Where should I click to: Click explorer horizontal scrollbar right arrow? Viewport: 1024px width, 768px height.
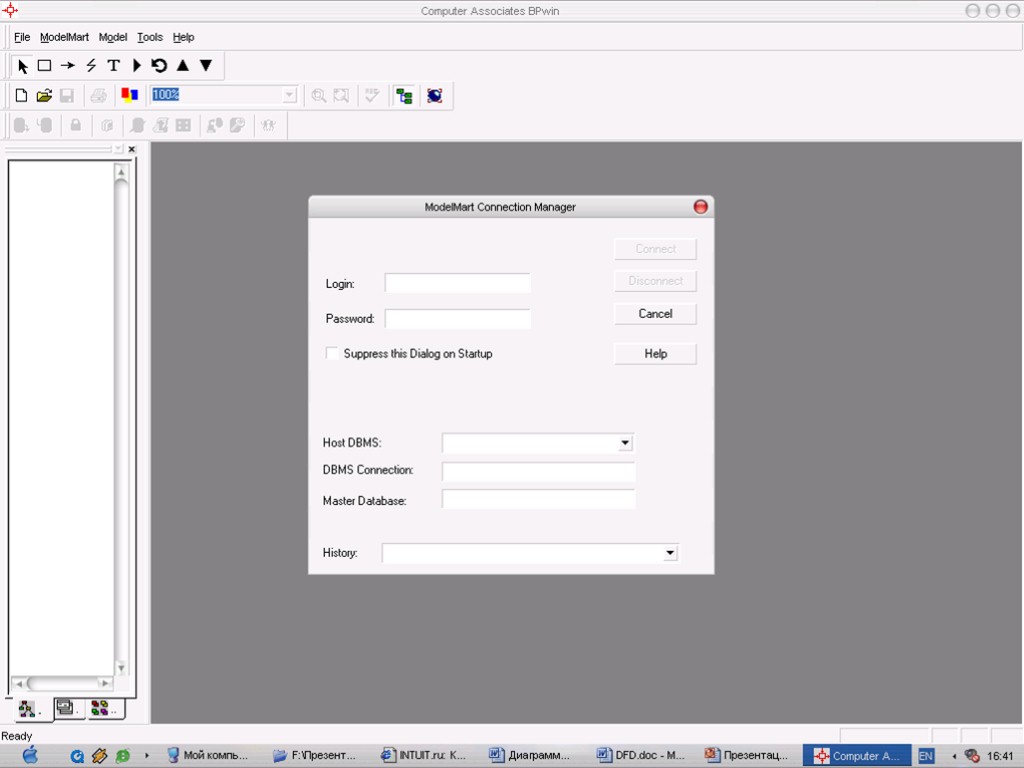pyautogui.click(x=104, y=683)
